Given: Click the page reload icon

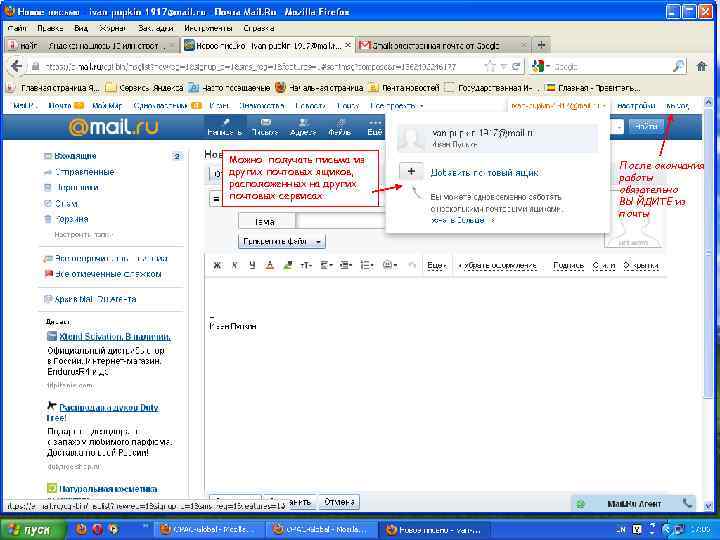Looking at the screenshot, I should click(x=516, y=67).
